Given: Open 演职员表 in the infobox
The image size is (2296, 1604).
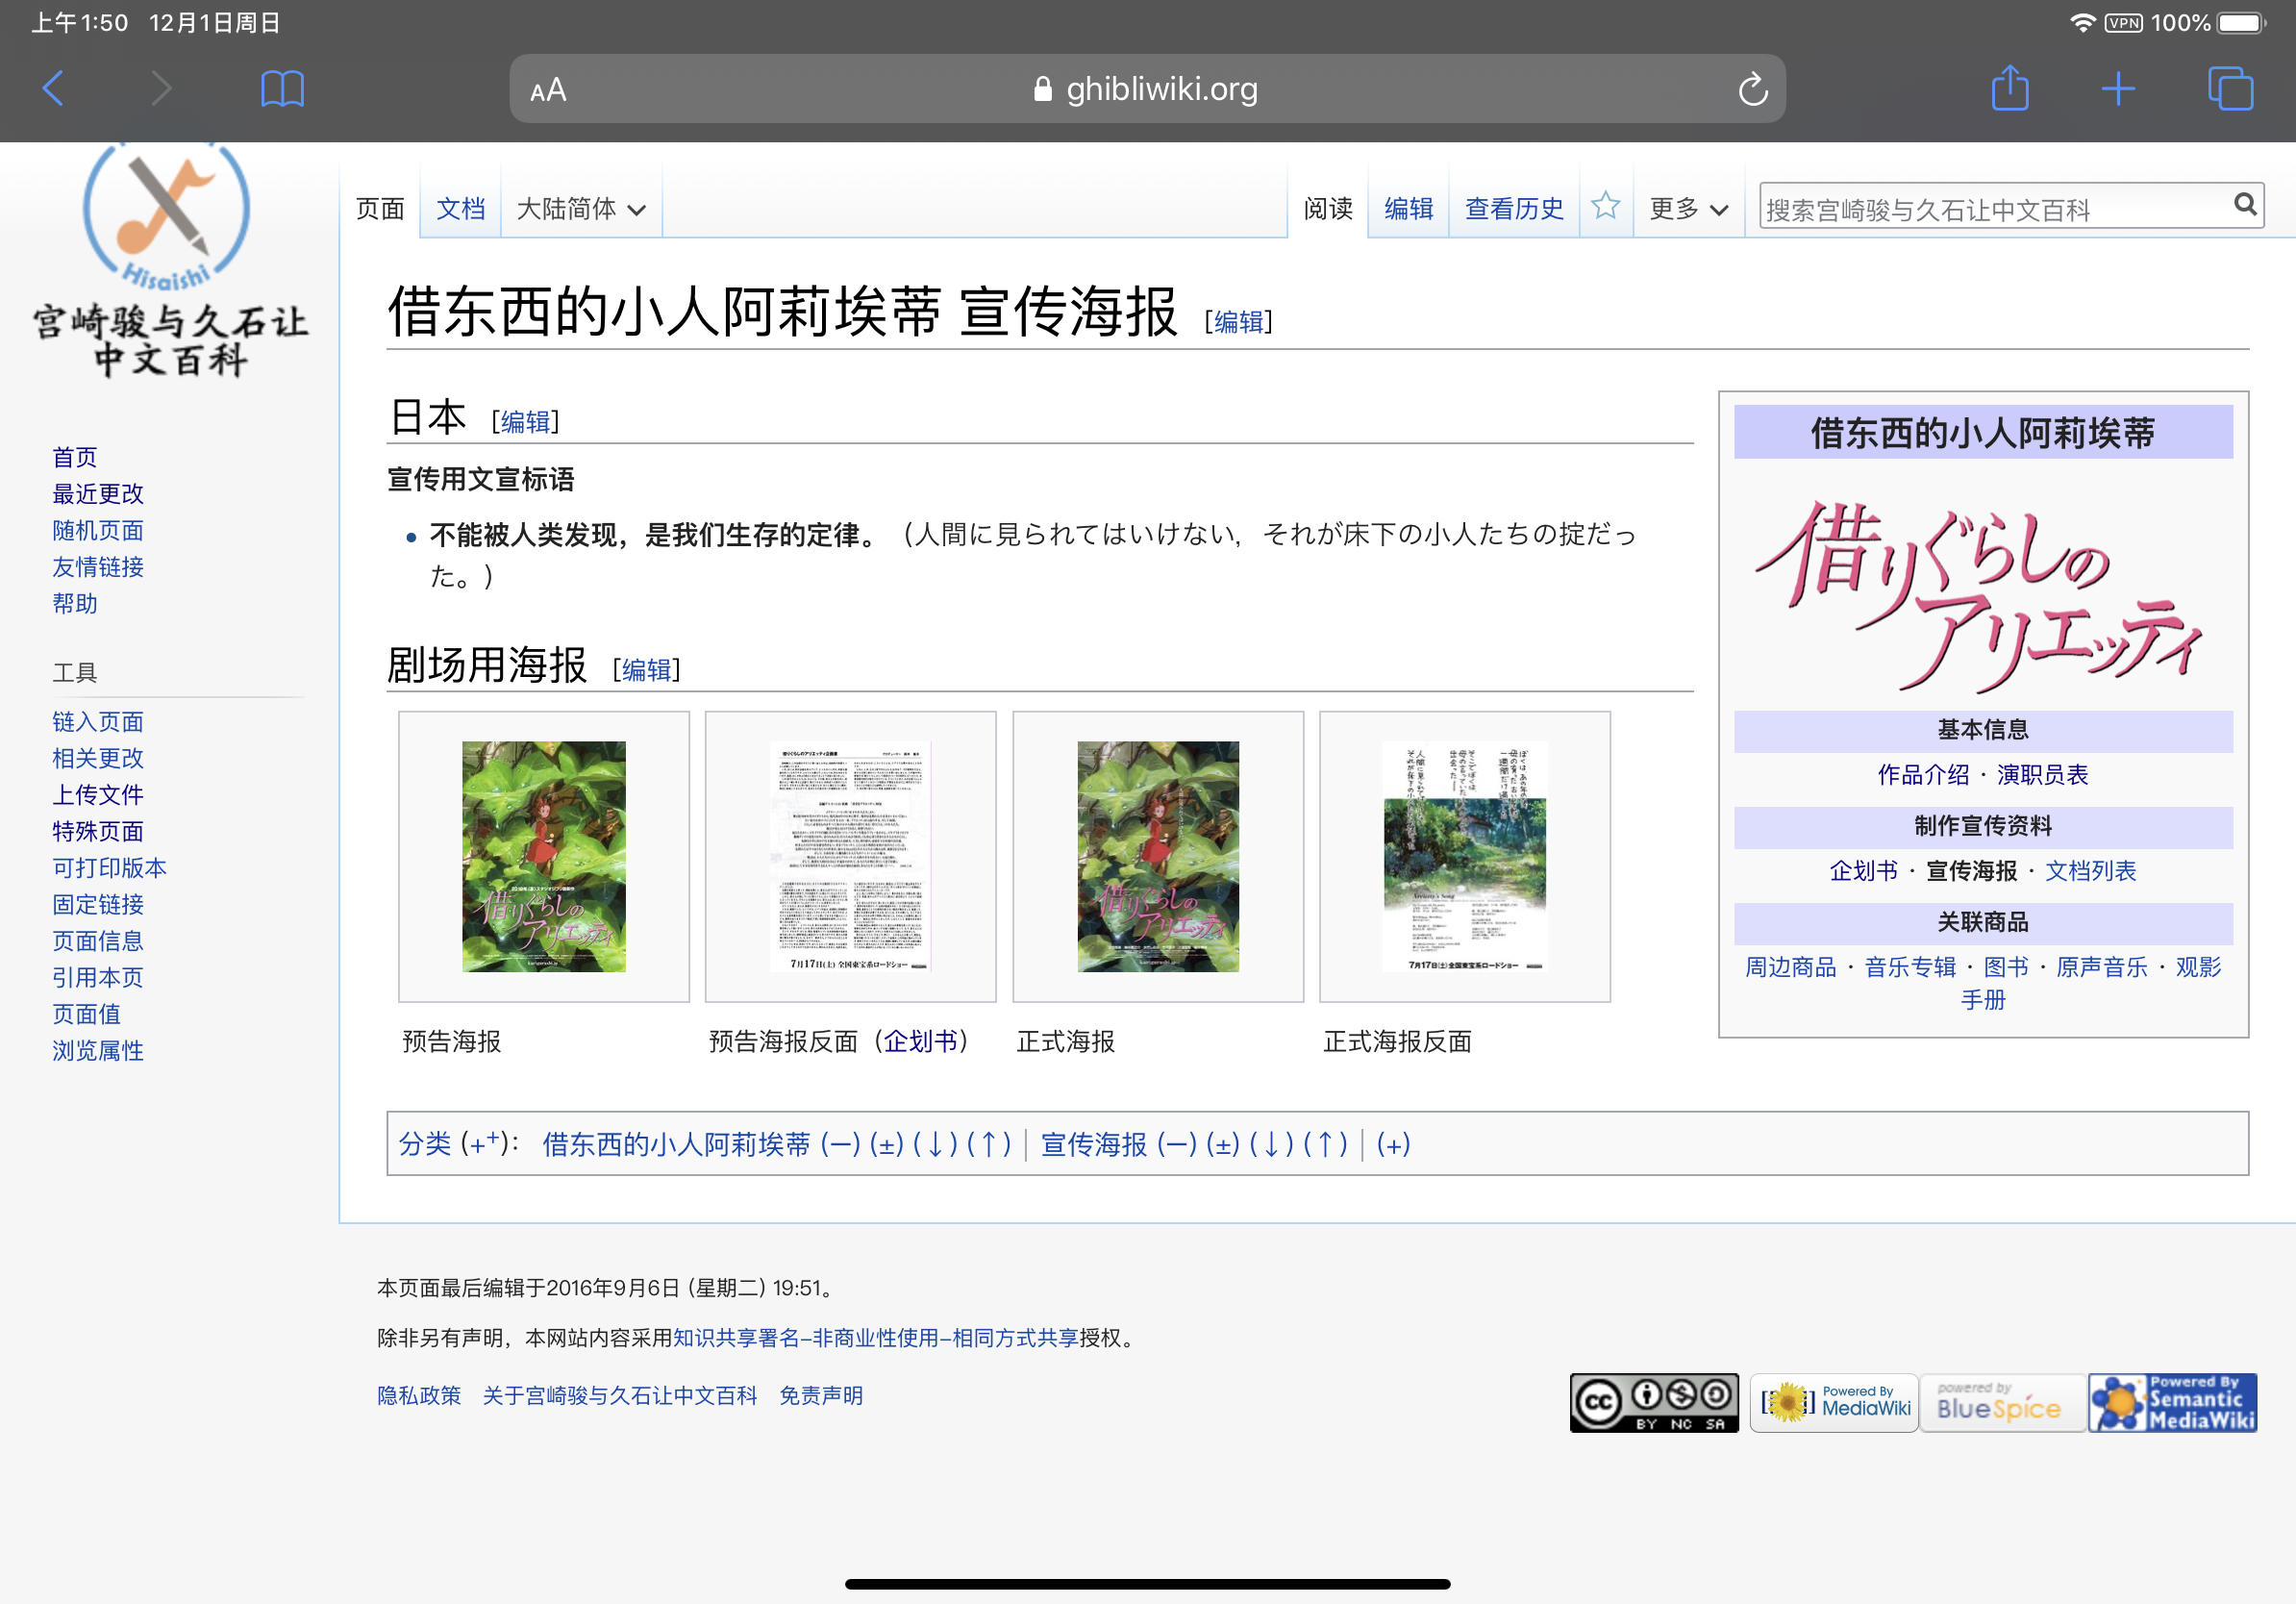Looking at the screenshot, I should pyautogui.click(x=2042, y=774).
